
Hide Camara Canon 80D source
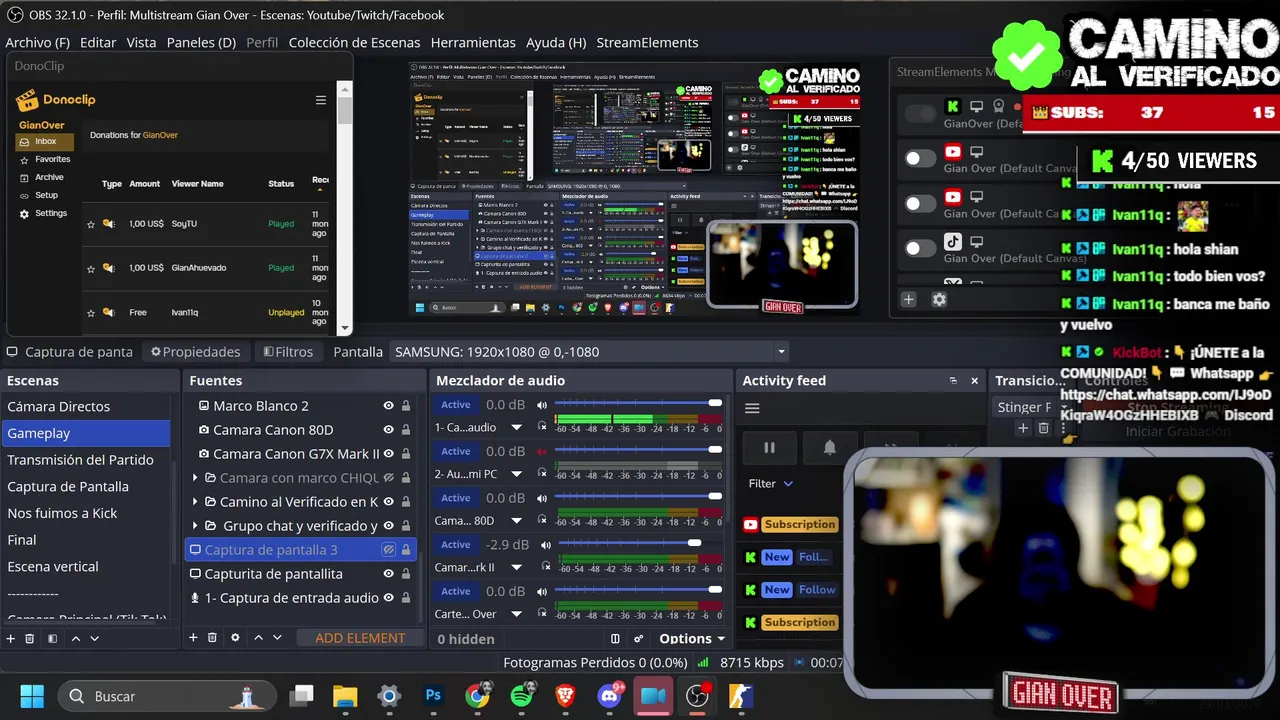click(x=388, y=430)
